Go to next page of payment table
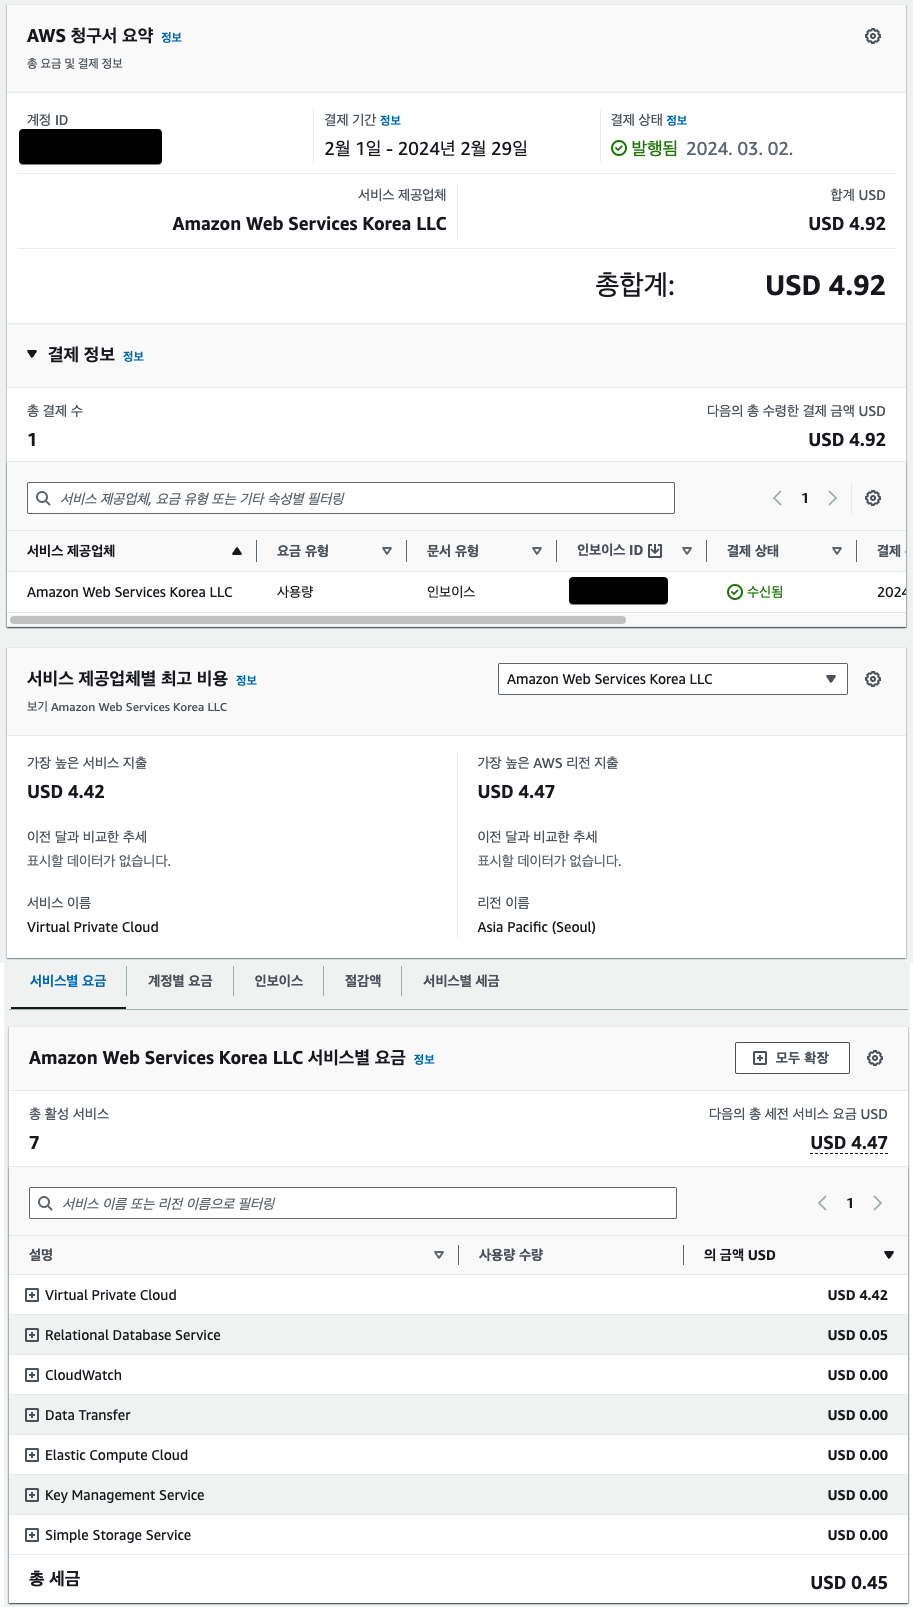Viewport: 913px width, 1607px height. (832, 498)
